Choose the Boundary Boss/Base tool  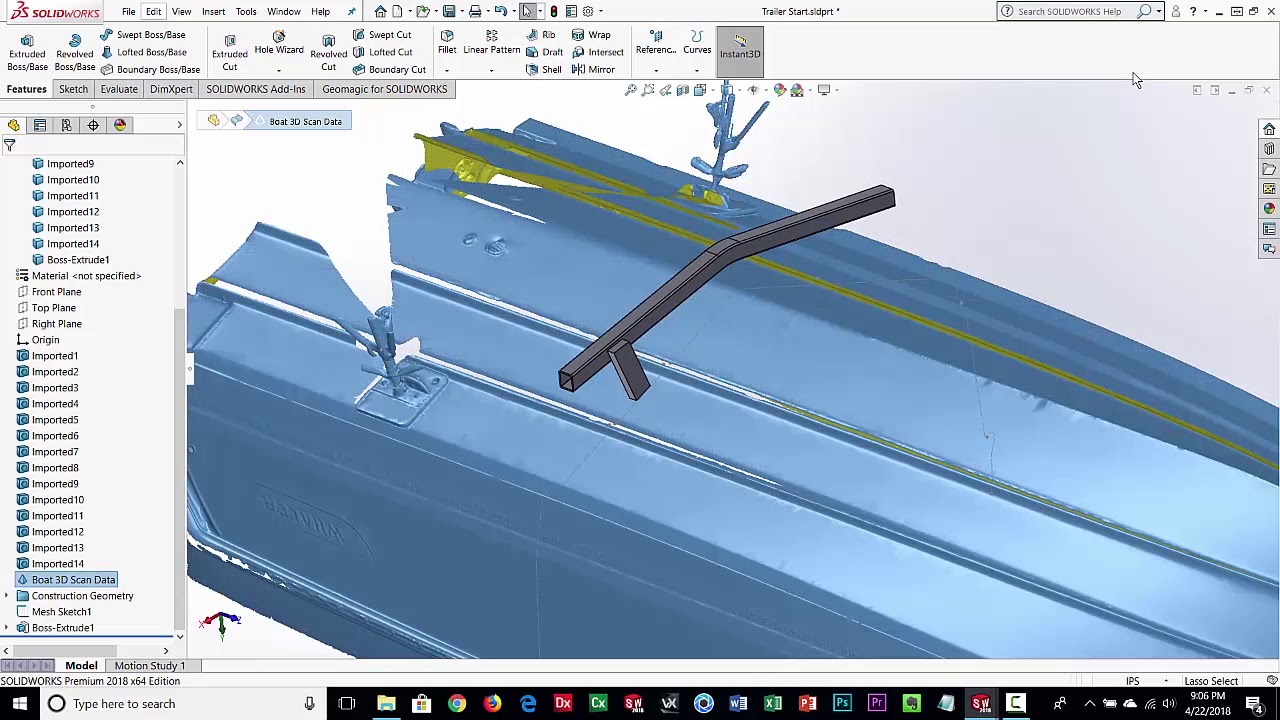pyautogui.click(x=150, y=70)
